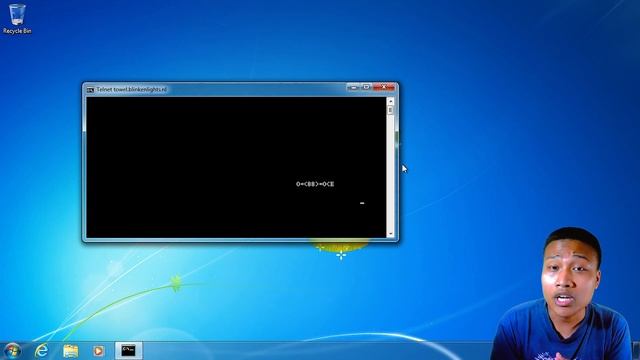640x360 pixels.
Task: Open the Recycle Bin desktop icon
Action: (x=17, y=19)
